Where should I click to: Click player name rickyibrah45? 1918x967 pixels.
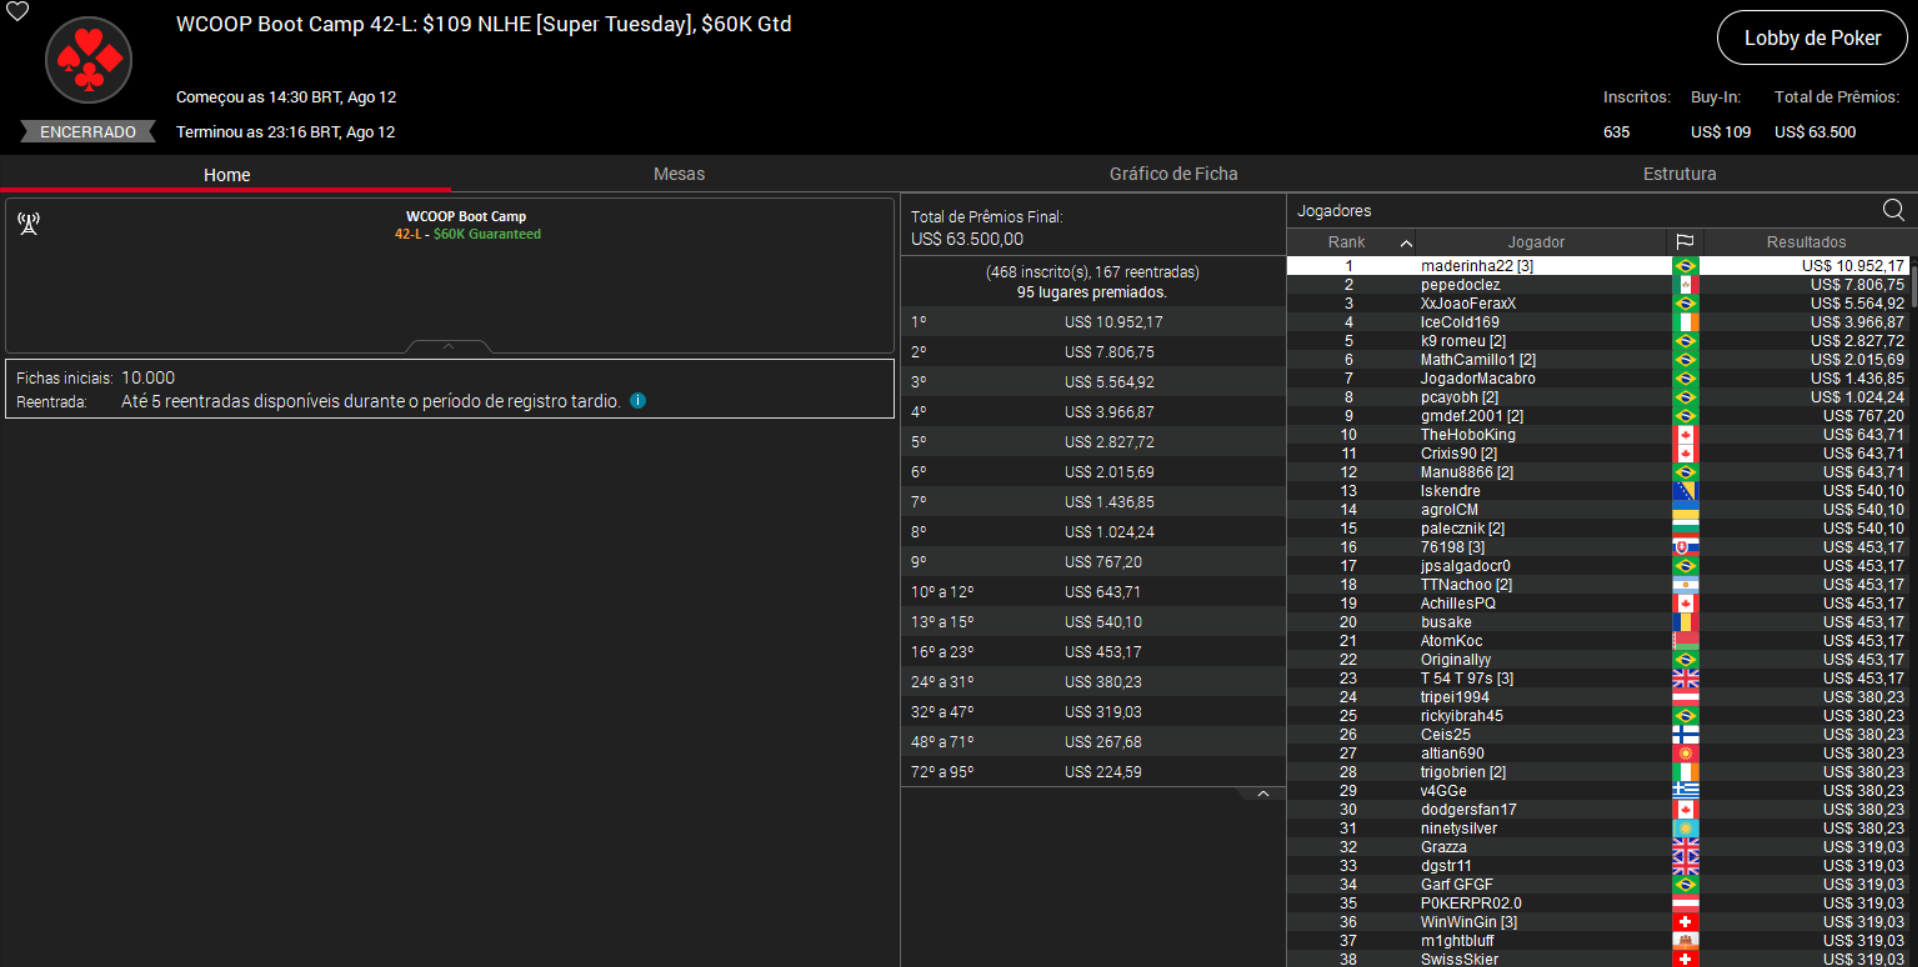(1462, 716)
